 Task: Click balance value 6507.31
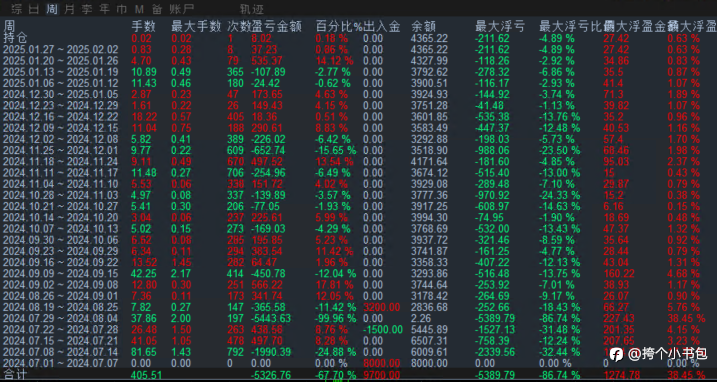[x=429, y=340]
